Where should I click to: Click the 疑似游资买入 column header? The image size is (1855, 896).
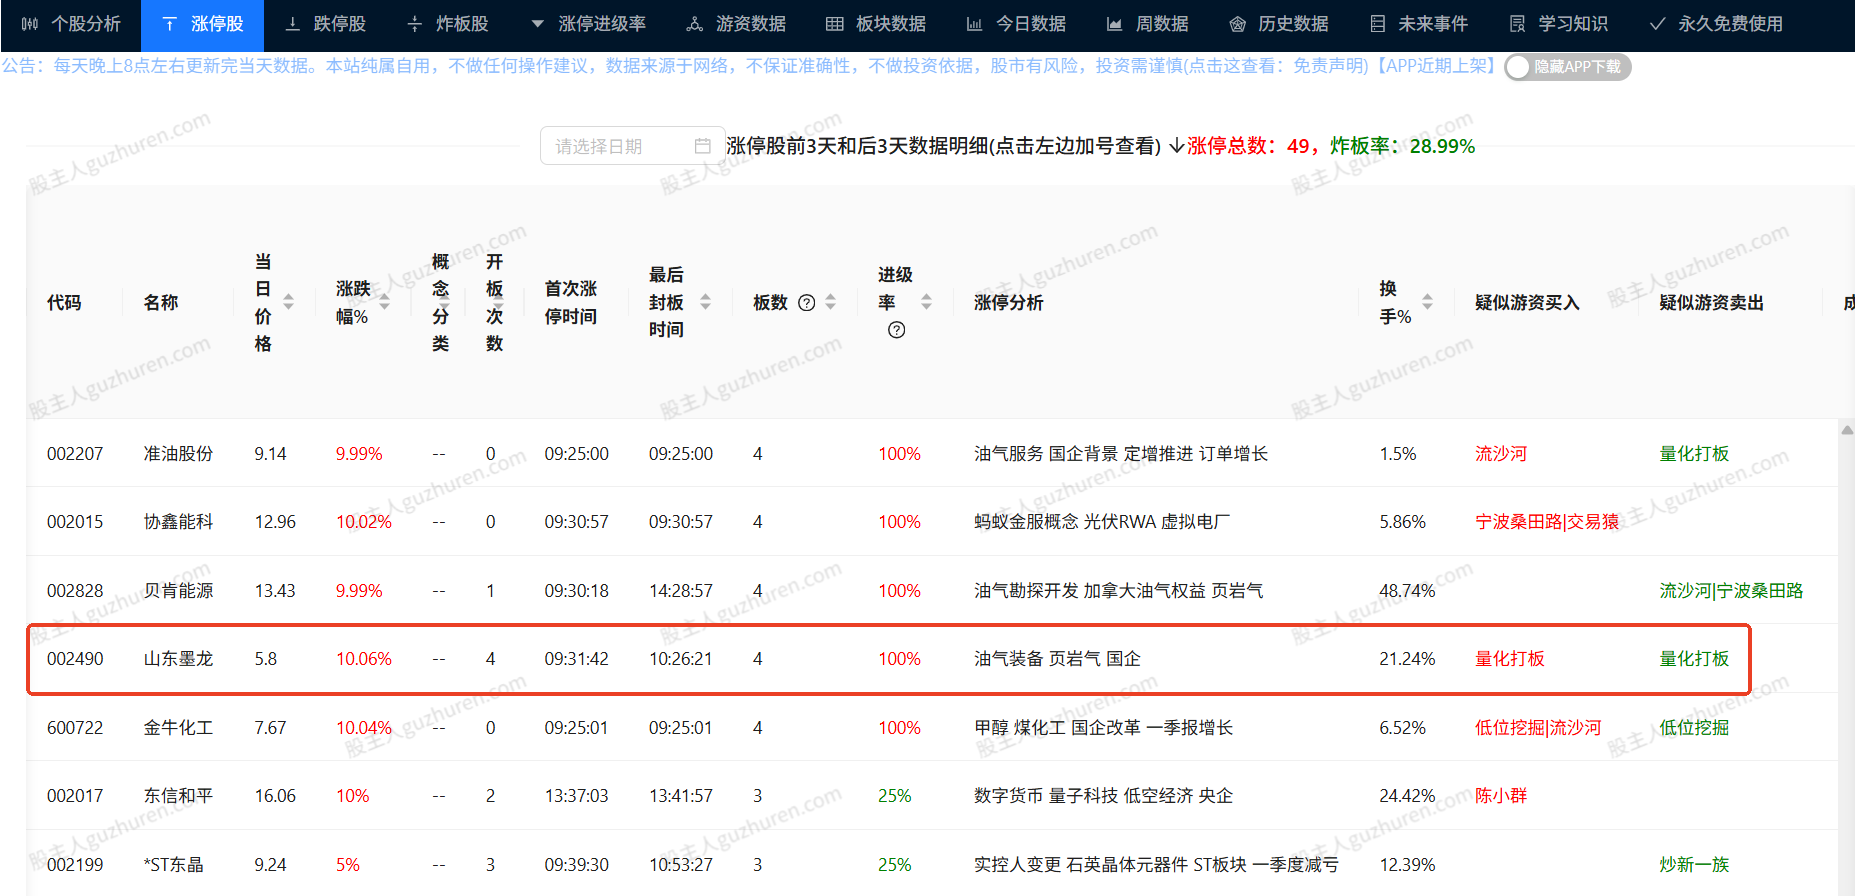[1527, 302]
